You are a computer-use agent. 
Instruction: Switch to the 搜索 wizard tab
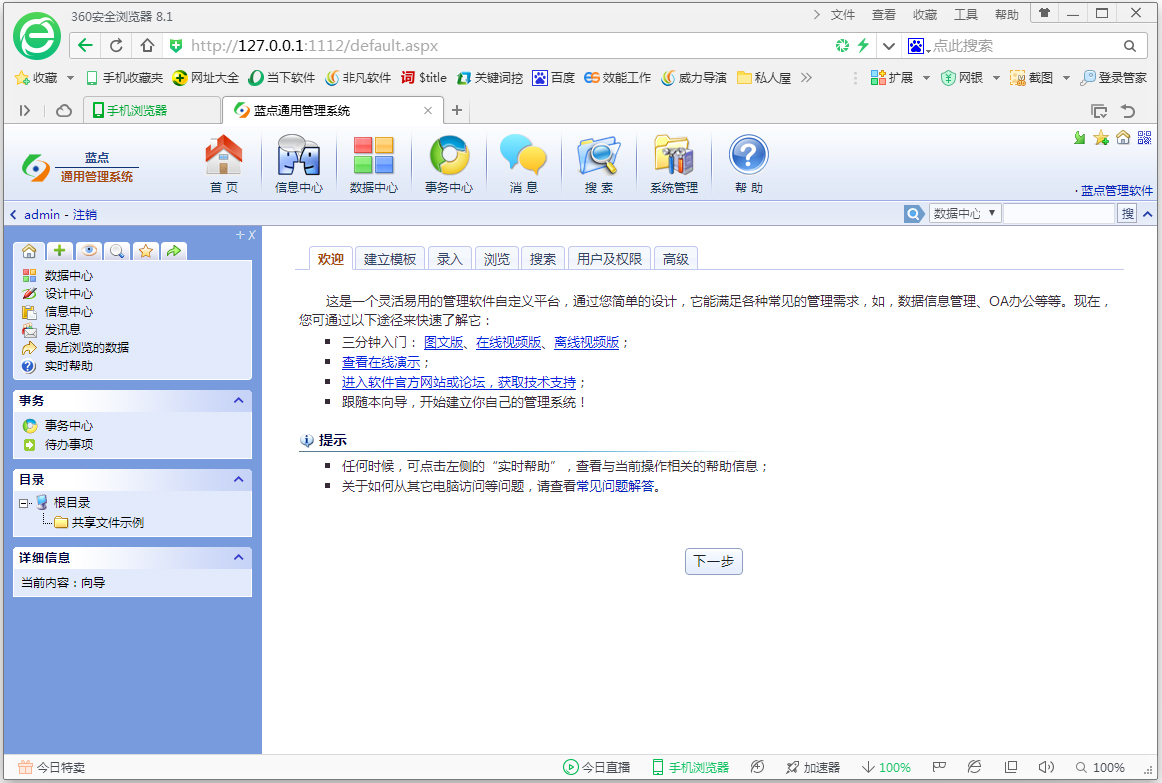click(x=542, y=259)
